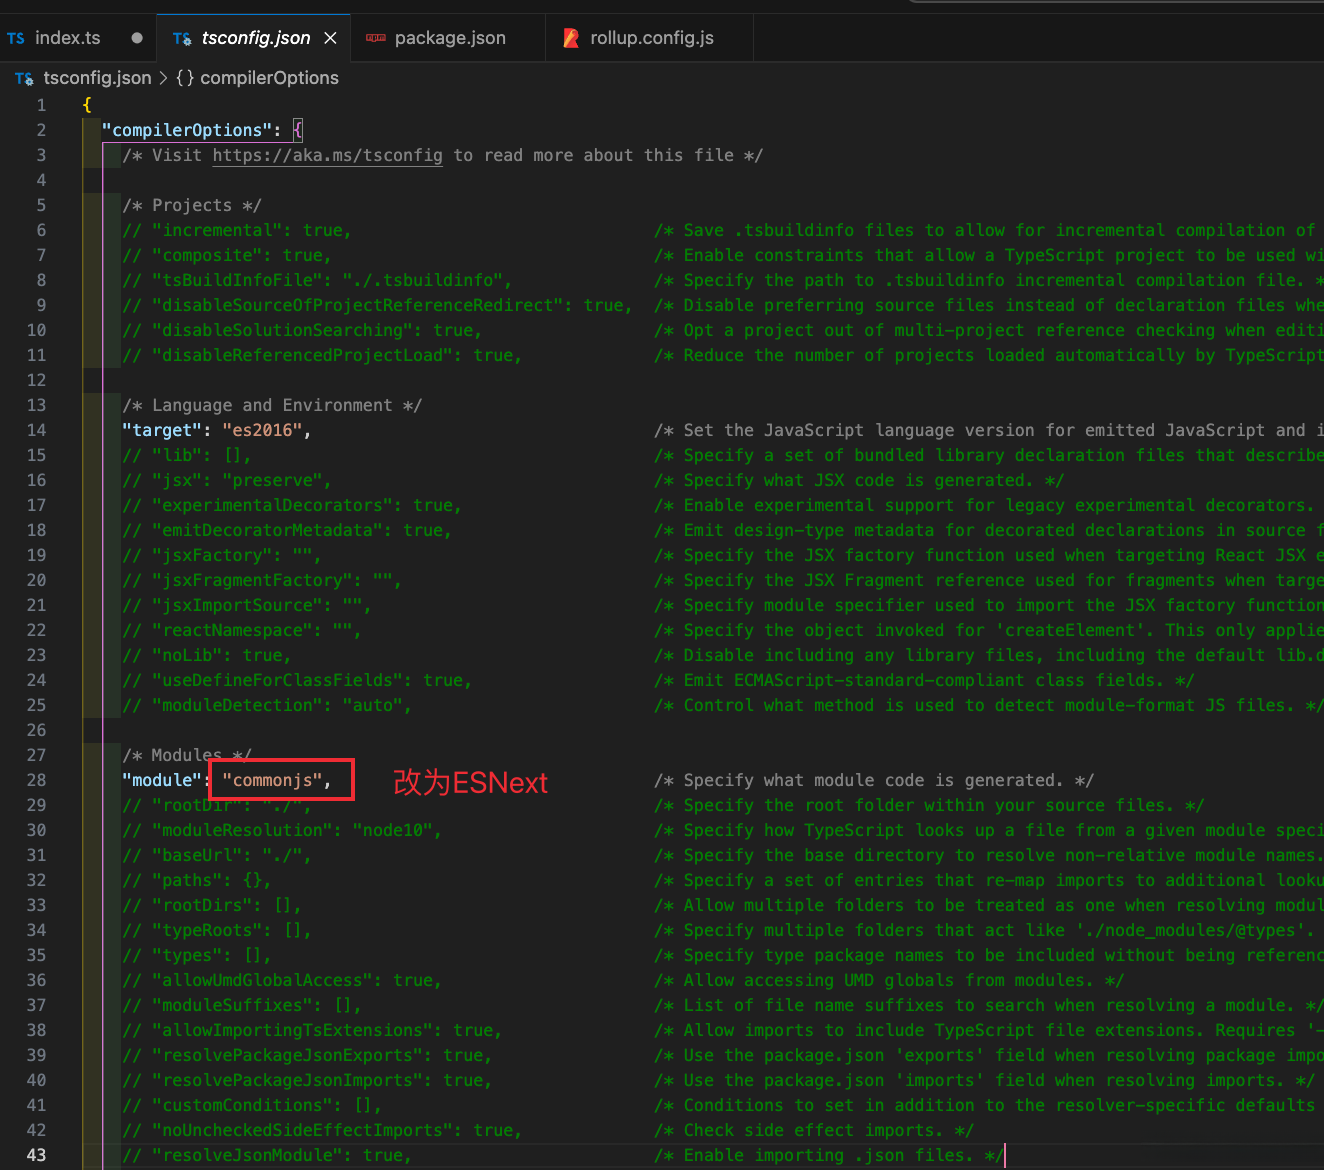Click the tsconfig icon on the active tab
The width and height of the screenshot is (1324, 1170).
[x=182, y=39]
